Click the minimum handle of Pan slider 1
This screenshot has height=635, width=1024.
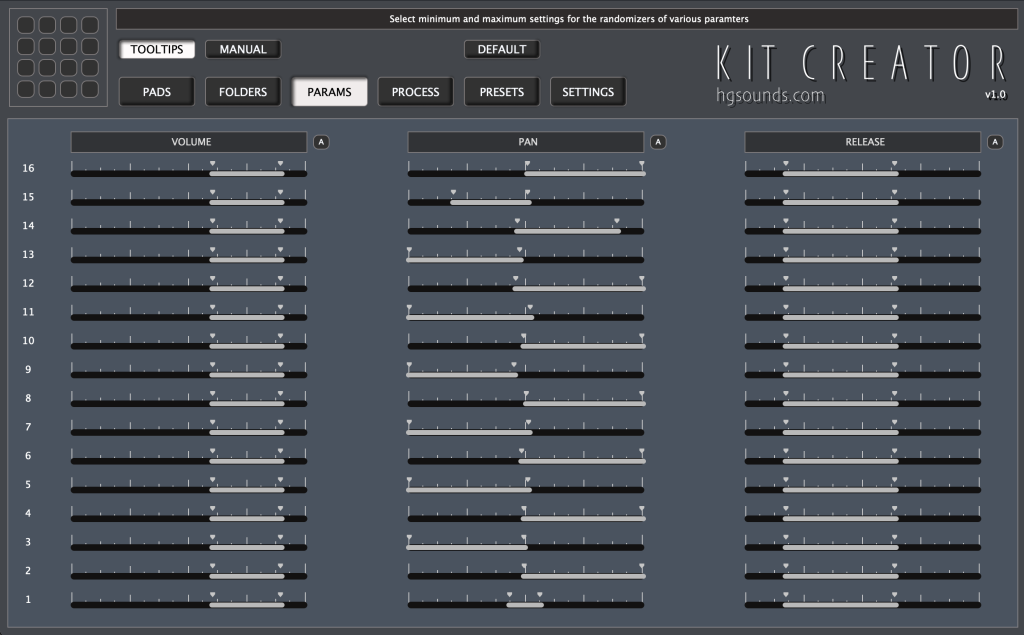(509, 595)
